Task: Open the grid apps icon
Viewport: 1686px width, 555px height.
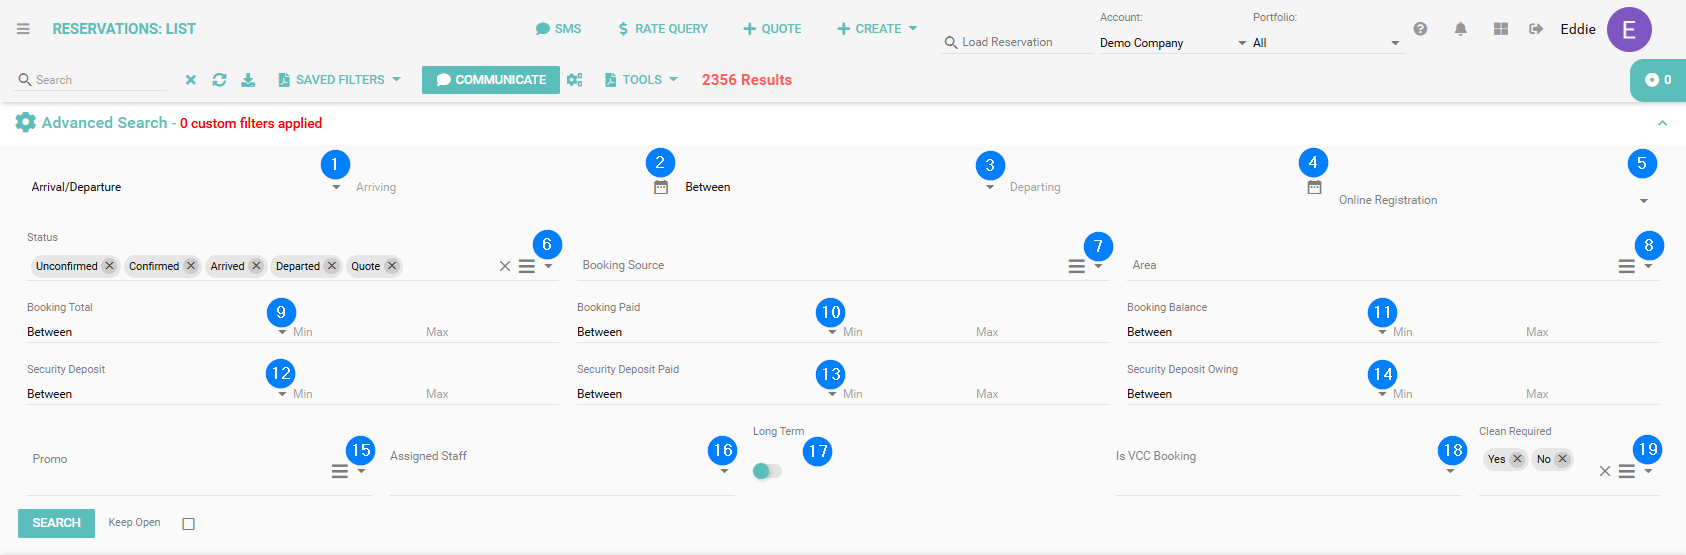Action: tap(1500, 29)
